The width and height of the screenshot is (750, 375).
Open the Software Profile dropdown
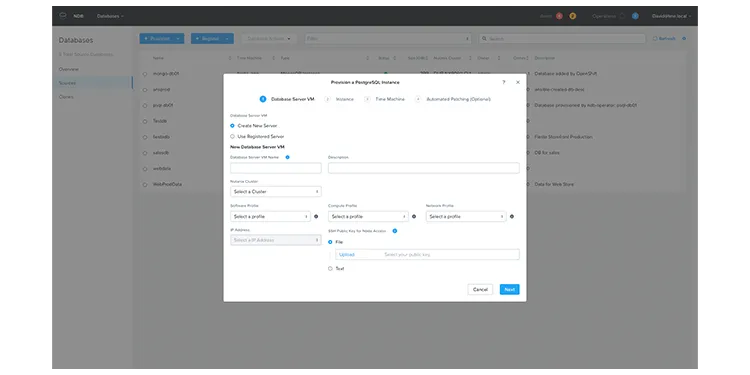point(270,217)
